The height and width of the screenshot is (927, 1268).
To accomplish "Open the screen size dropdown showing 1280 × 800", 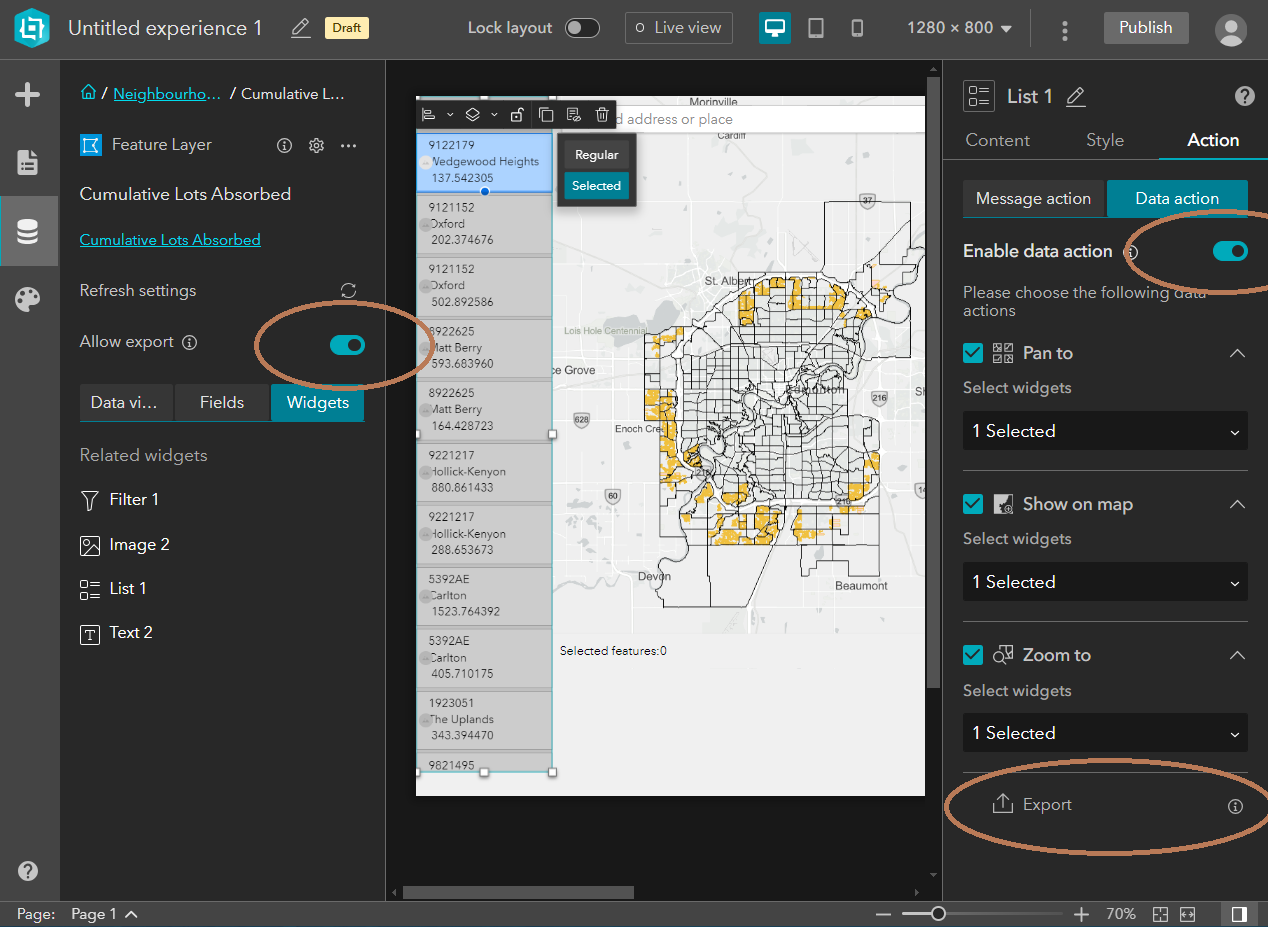I will [x=958, y=28].
